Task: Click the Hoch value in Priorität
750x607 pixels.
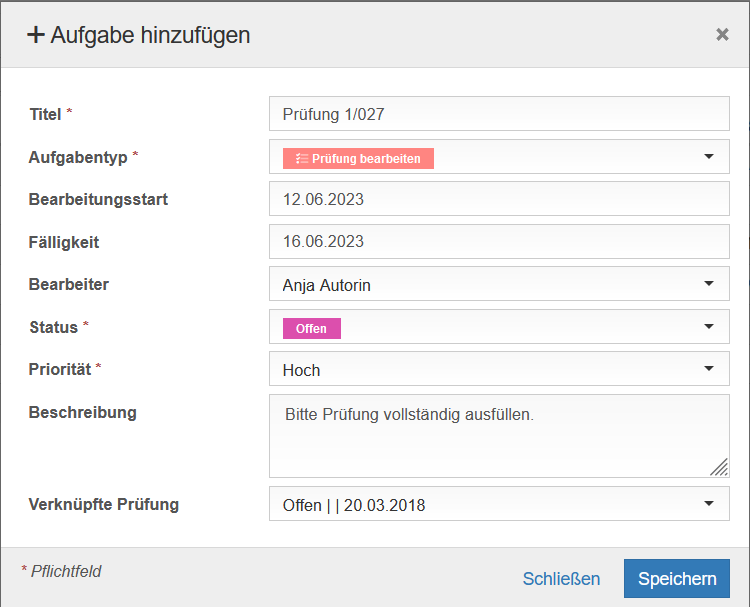Action: point(301,370)
